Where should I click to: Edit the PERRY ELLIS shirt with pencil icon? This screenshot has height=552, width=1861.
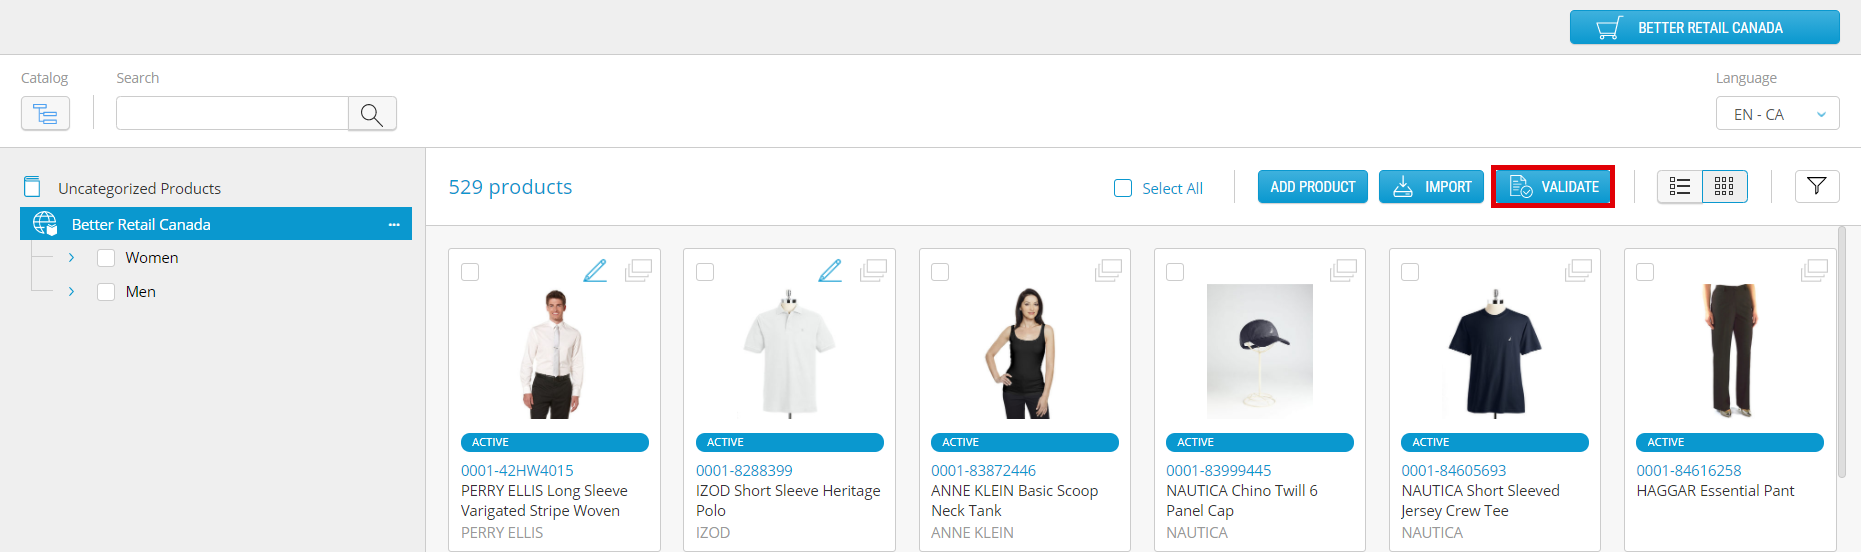click(595, 271)
